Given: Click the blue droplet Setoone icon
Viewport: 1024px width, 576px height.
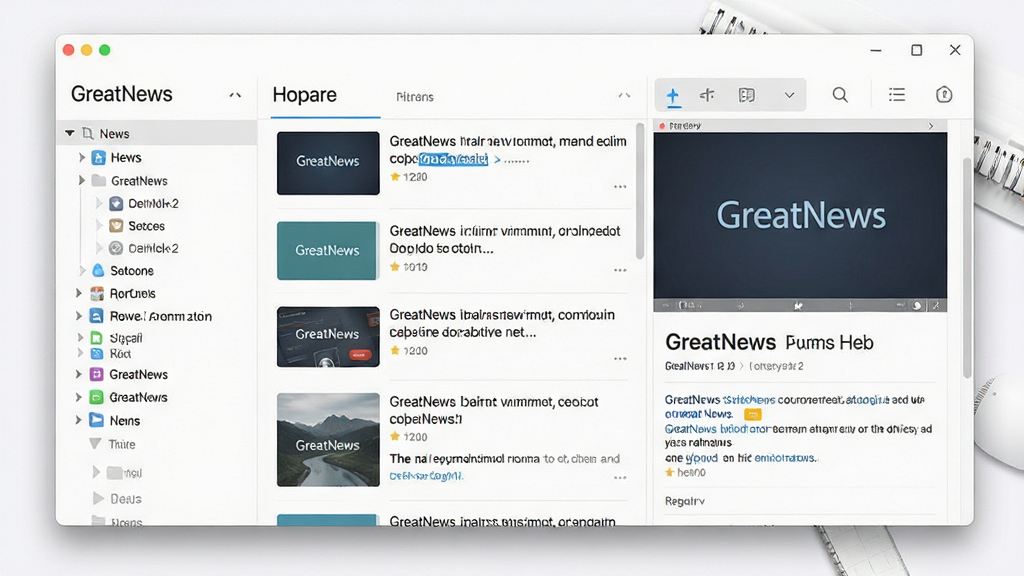Looking at the screenshot, I should tap(98, 270).
